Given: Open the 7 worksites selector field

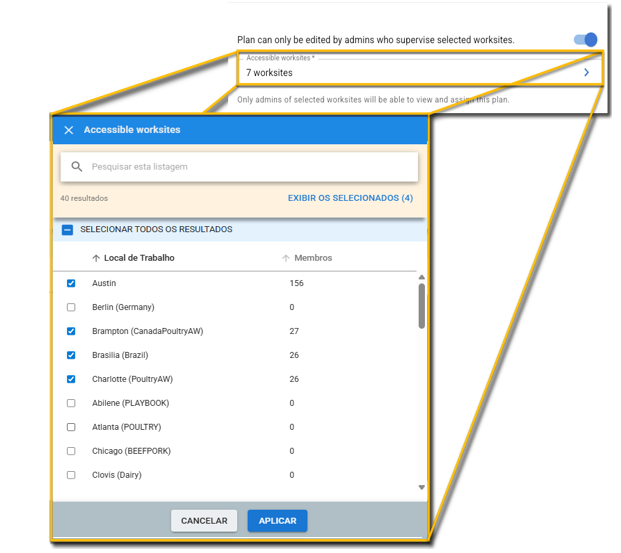Looking at the screenshot, I should pyautogui.click(x=400, y=73).
